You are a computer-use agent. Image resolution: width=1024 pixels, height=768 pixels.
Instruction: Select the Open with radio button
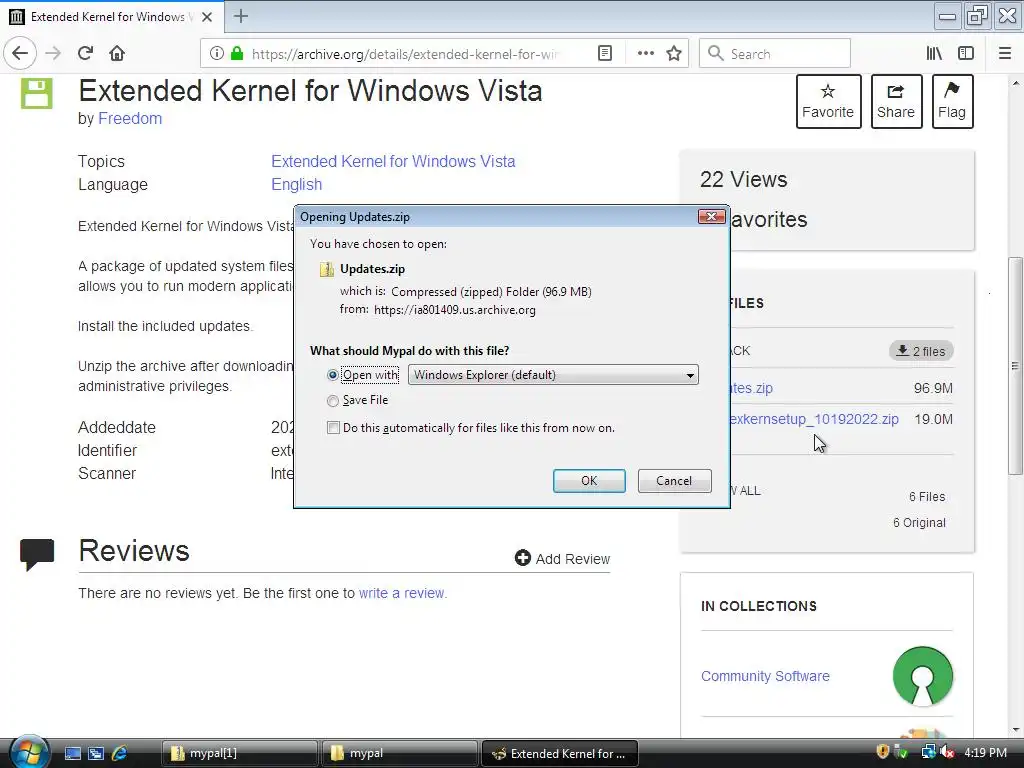pyautogui.click(x=333, y=375)
